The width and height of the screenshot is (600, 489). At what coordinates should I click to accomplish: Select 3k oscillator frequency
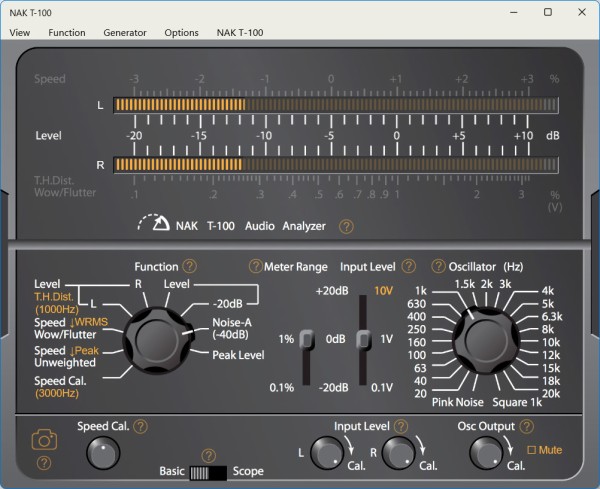pyautogui.click(x=505, y=284)
